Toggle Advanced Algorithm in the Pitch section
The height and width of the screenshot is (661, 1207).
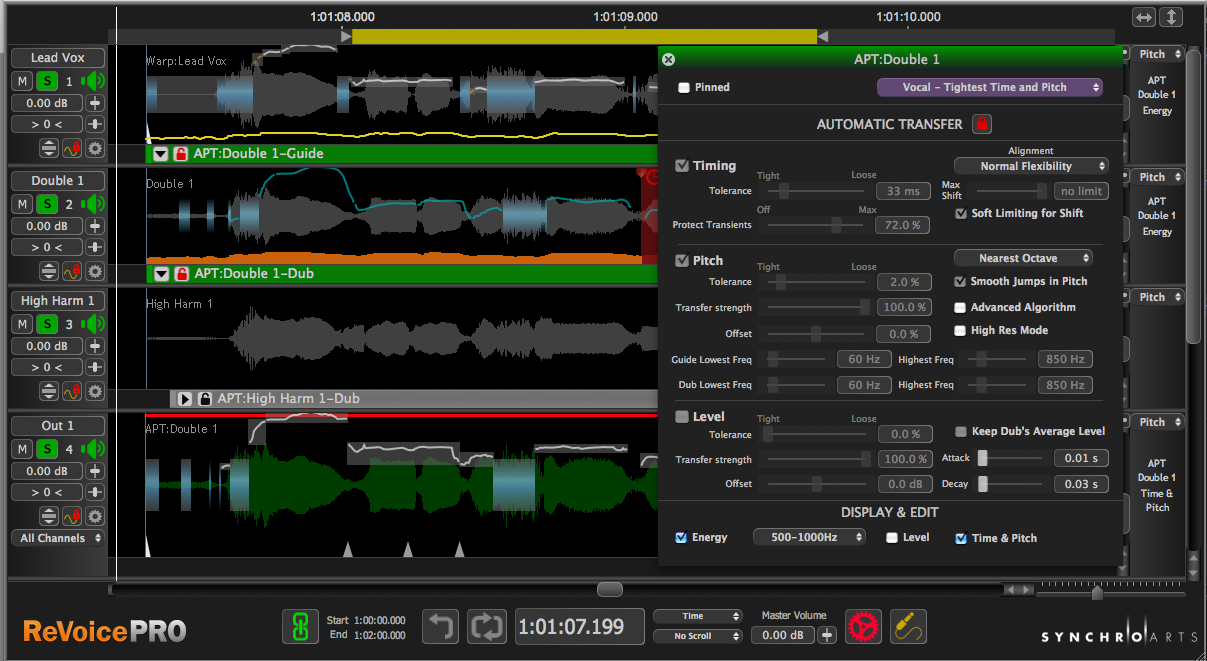960,307
